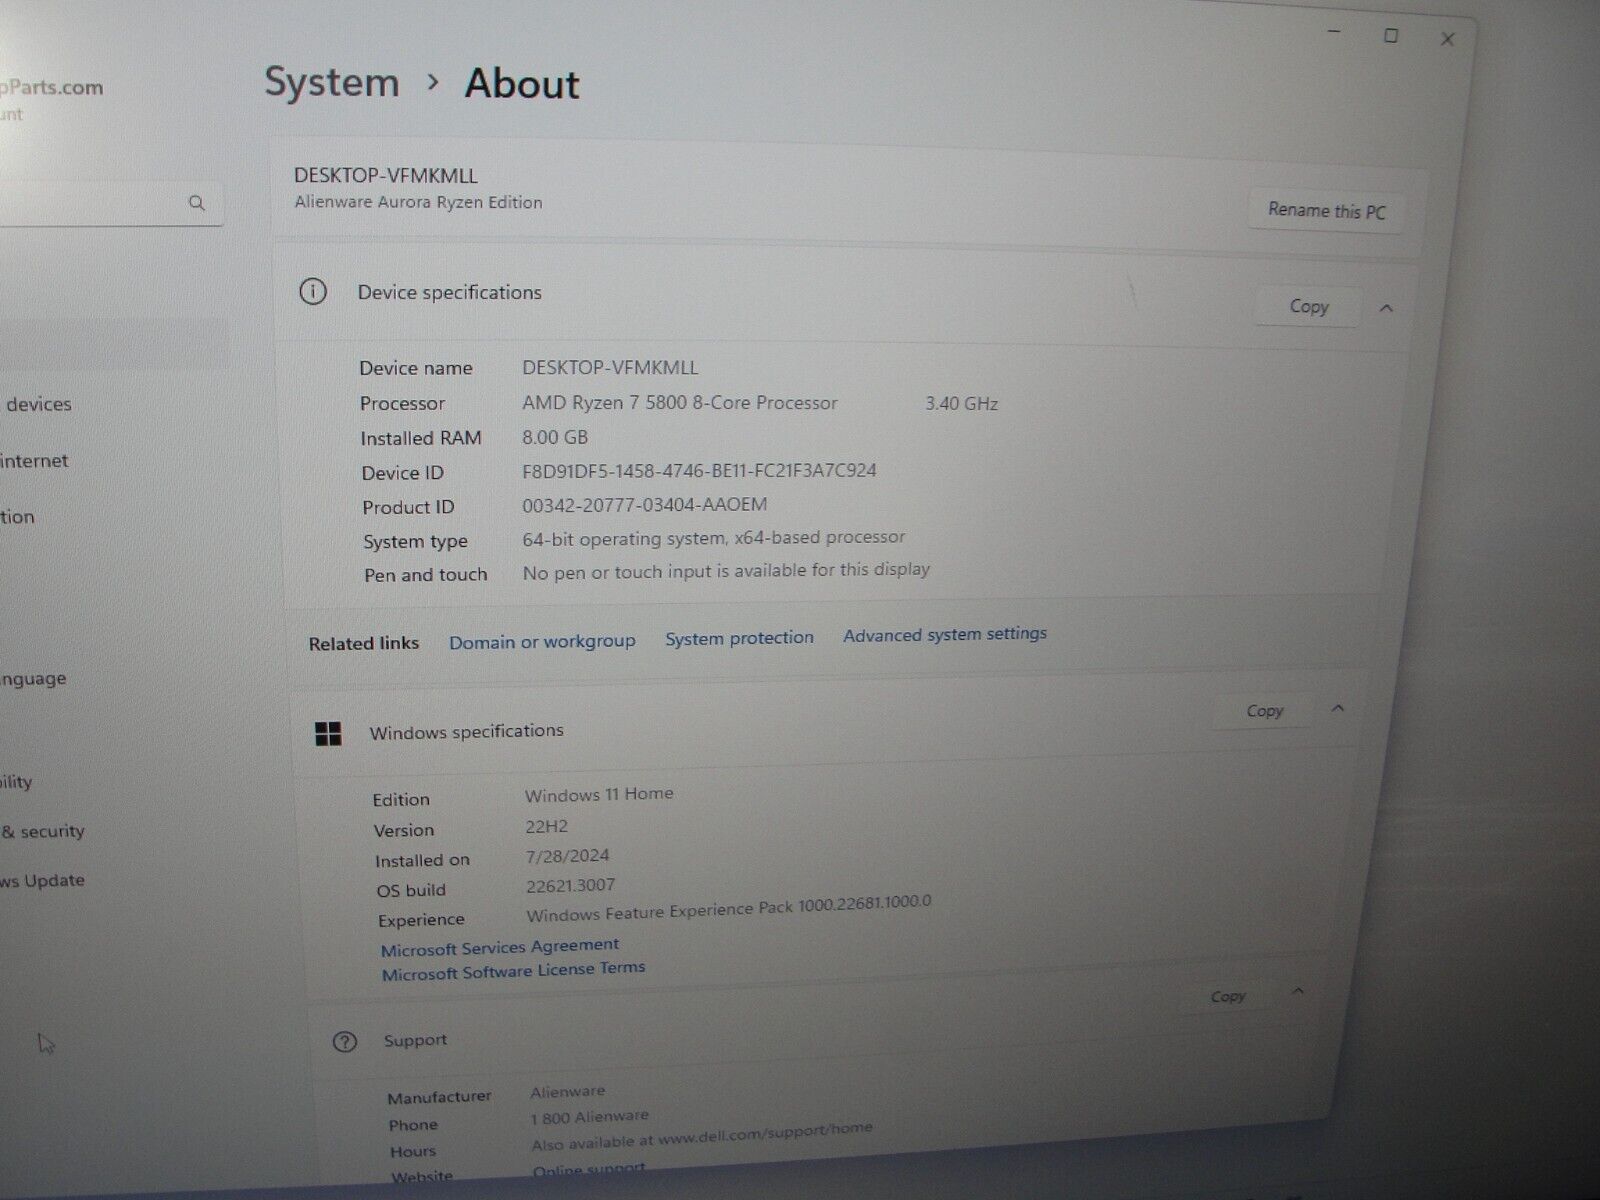The height and width of the screenshot is (1200, 1600).
Task: Click the Rename this PC button
Action: [1326, 211]
